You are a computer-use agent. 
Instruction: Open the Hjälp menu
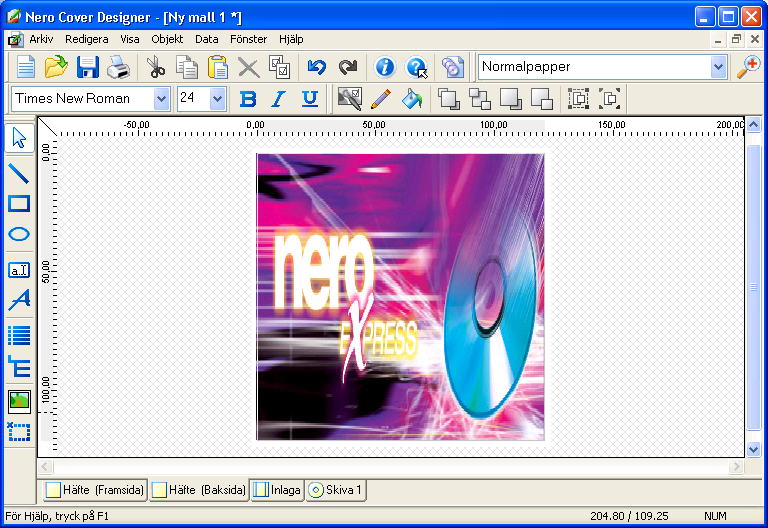tap(291, 39)
